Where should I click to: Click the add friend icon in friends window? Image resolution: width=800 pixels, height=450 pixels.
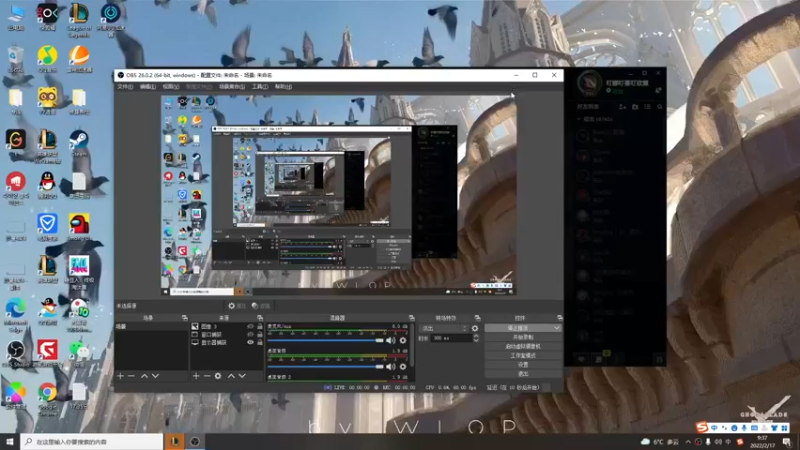pyautogui.click(x=622, y=107)
